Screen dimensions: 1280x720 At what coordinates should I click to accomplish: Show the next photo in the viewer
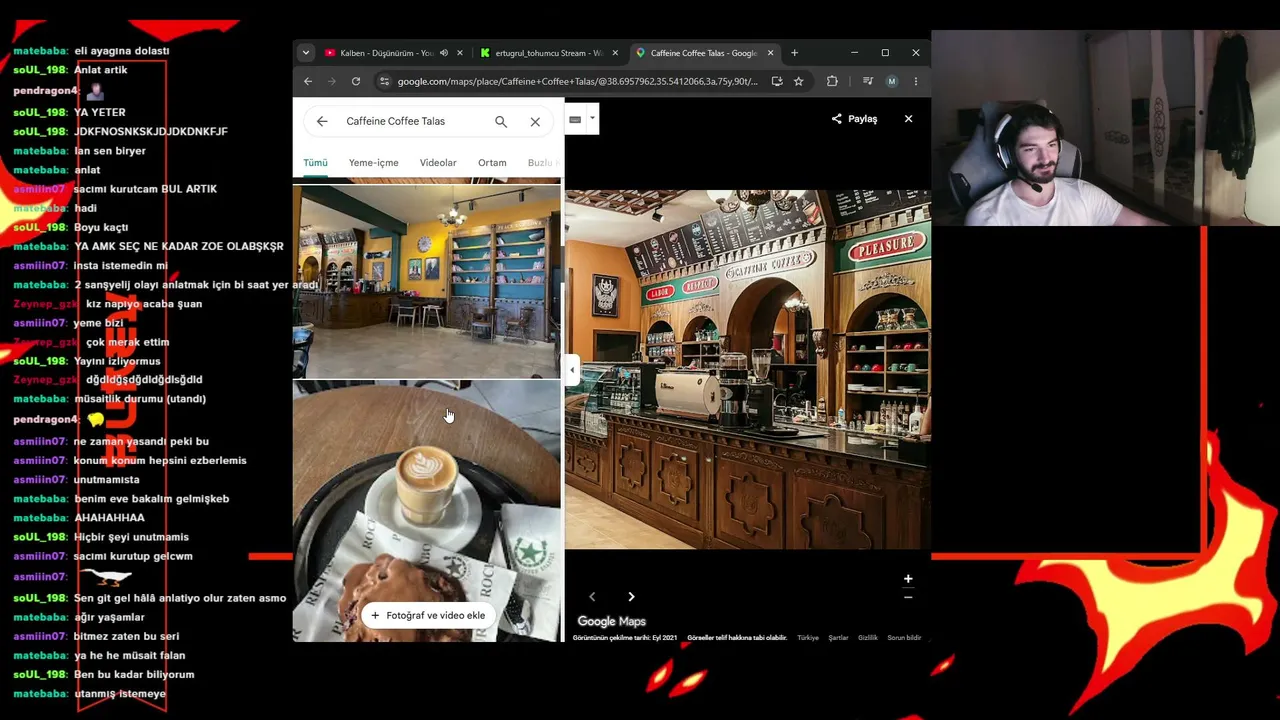(x=631, y=597)
